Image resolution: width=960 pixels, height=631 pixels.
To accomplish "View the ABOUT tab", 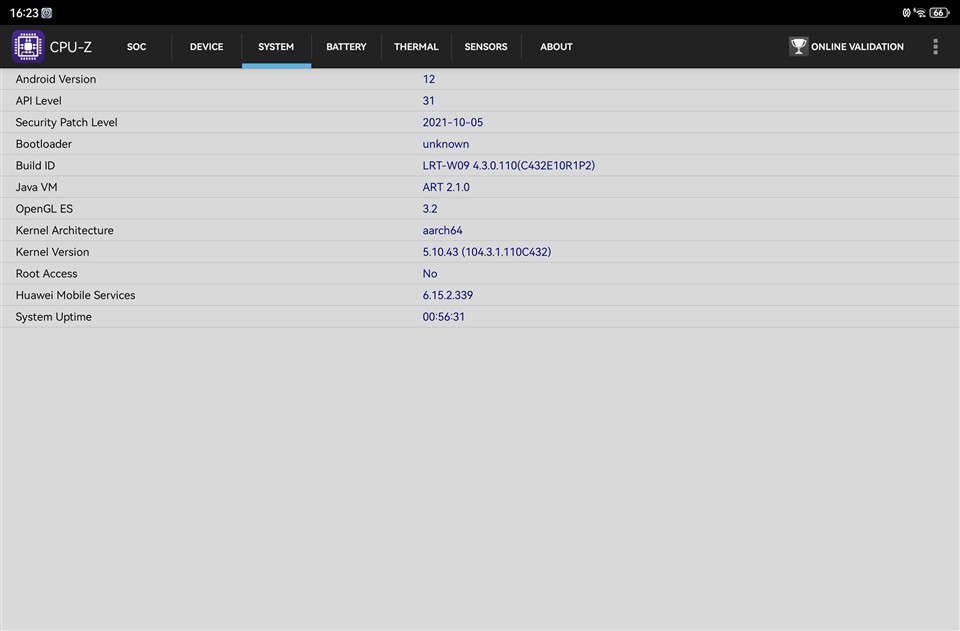I will tap(556, 47).
